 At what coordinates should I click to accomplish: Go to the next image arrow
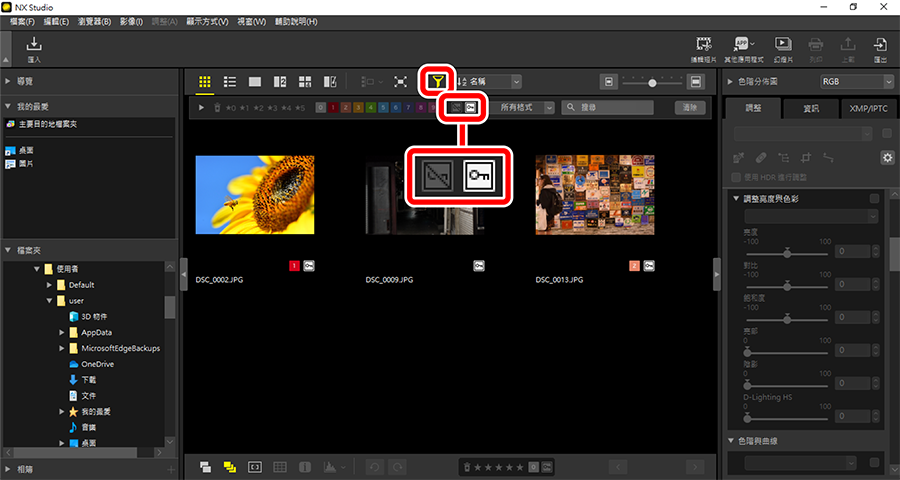tap(695, 467)
